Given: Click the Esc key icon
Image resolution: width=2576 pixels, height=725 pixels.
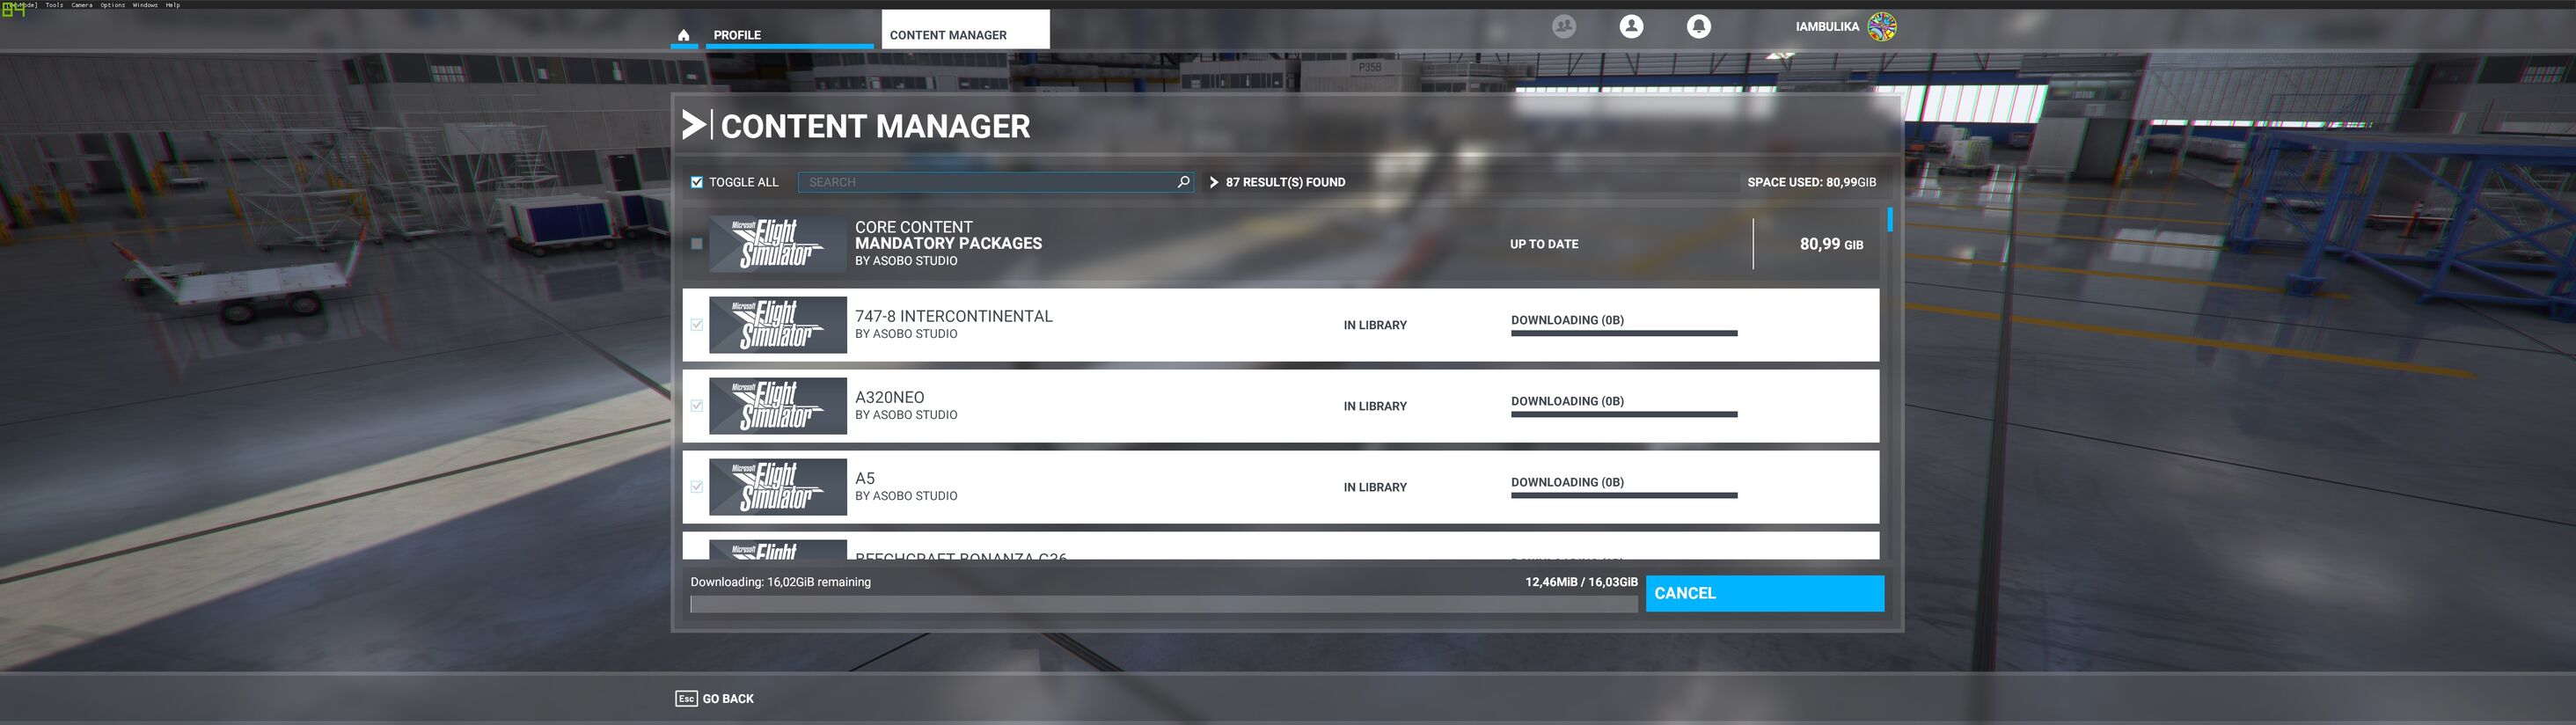Looking at the screenshot, I should (x=686, y=699).
